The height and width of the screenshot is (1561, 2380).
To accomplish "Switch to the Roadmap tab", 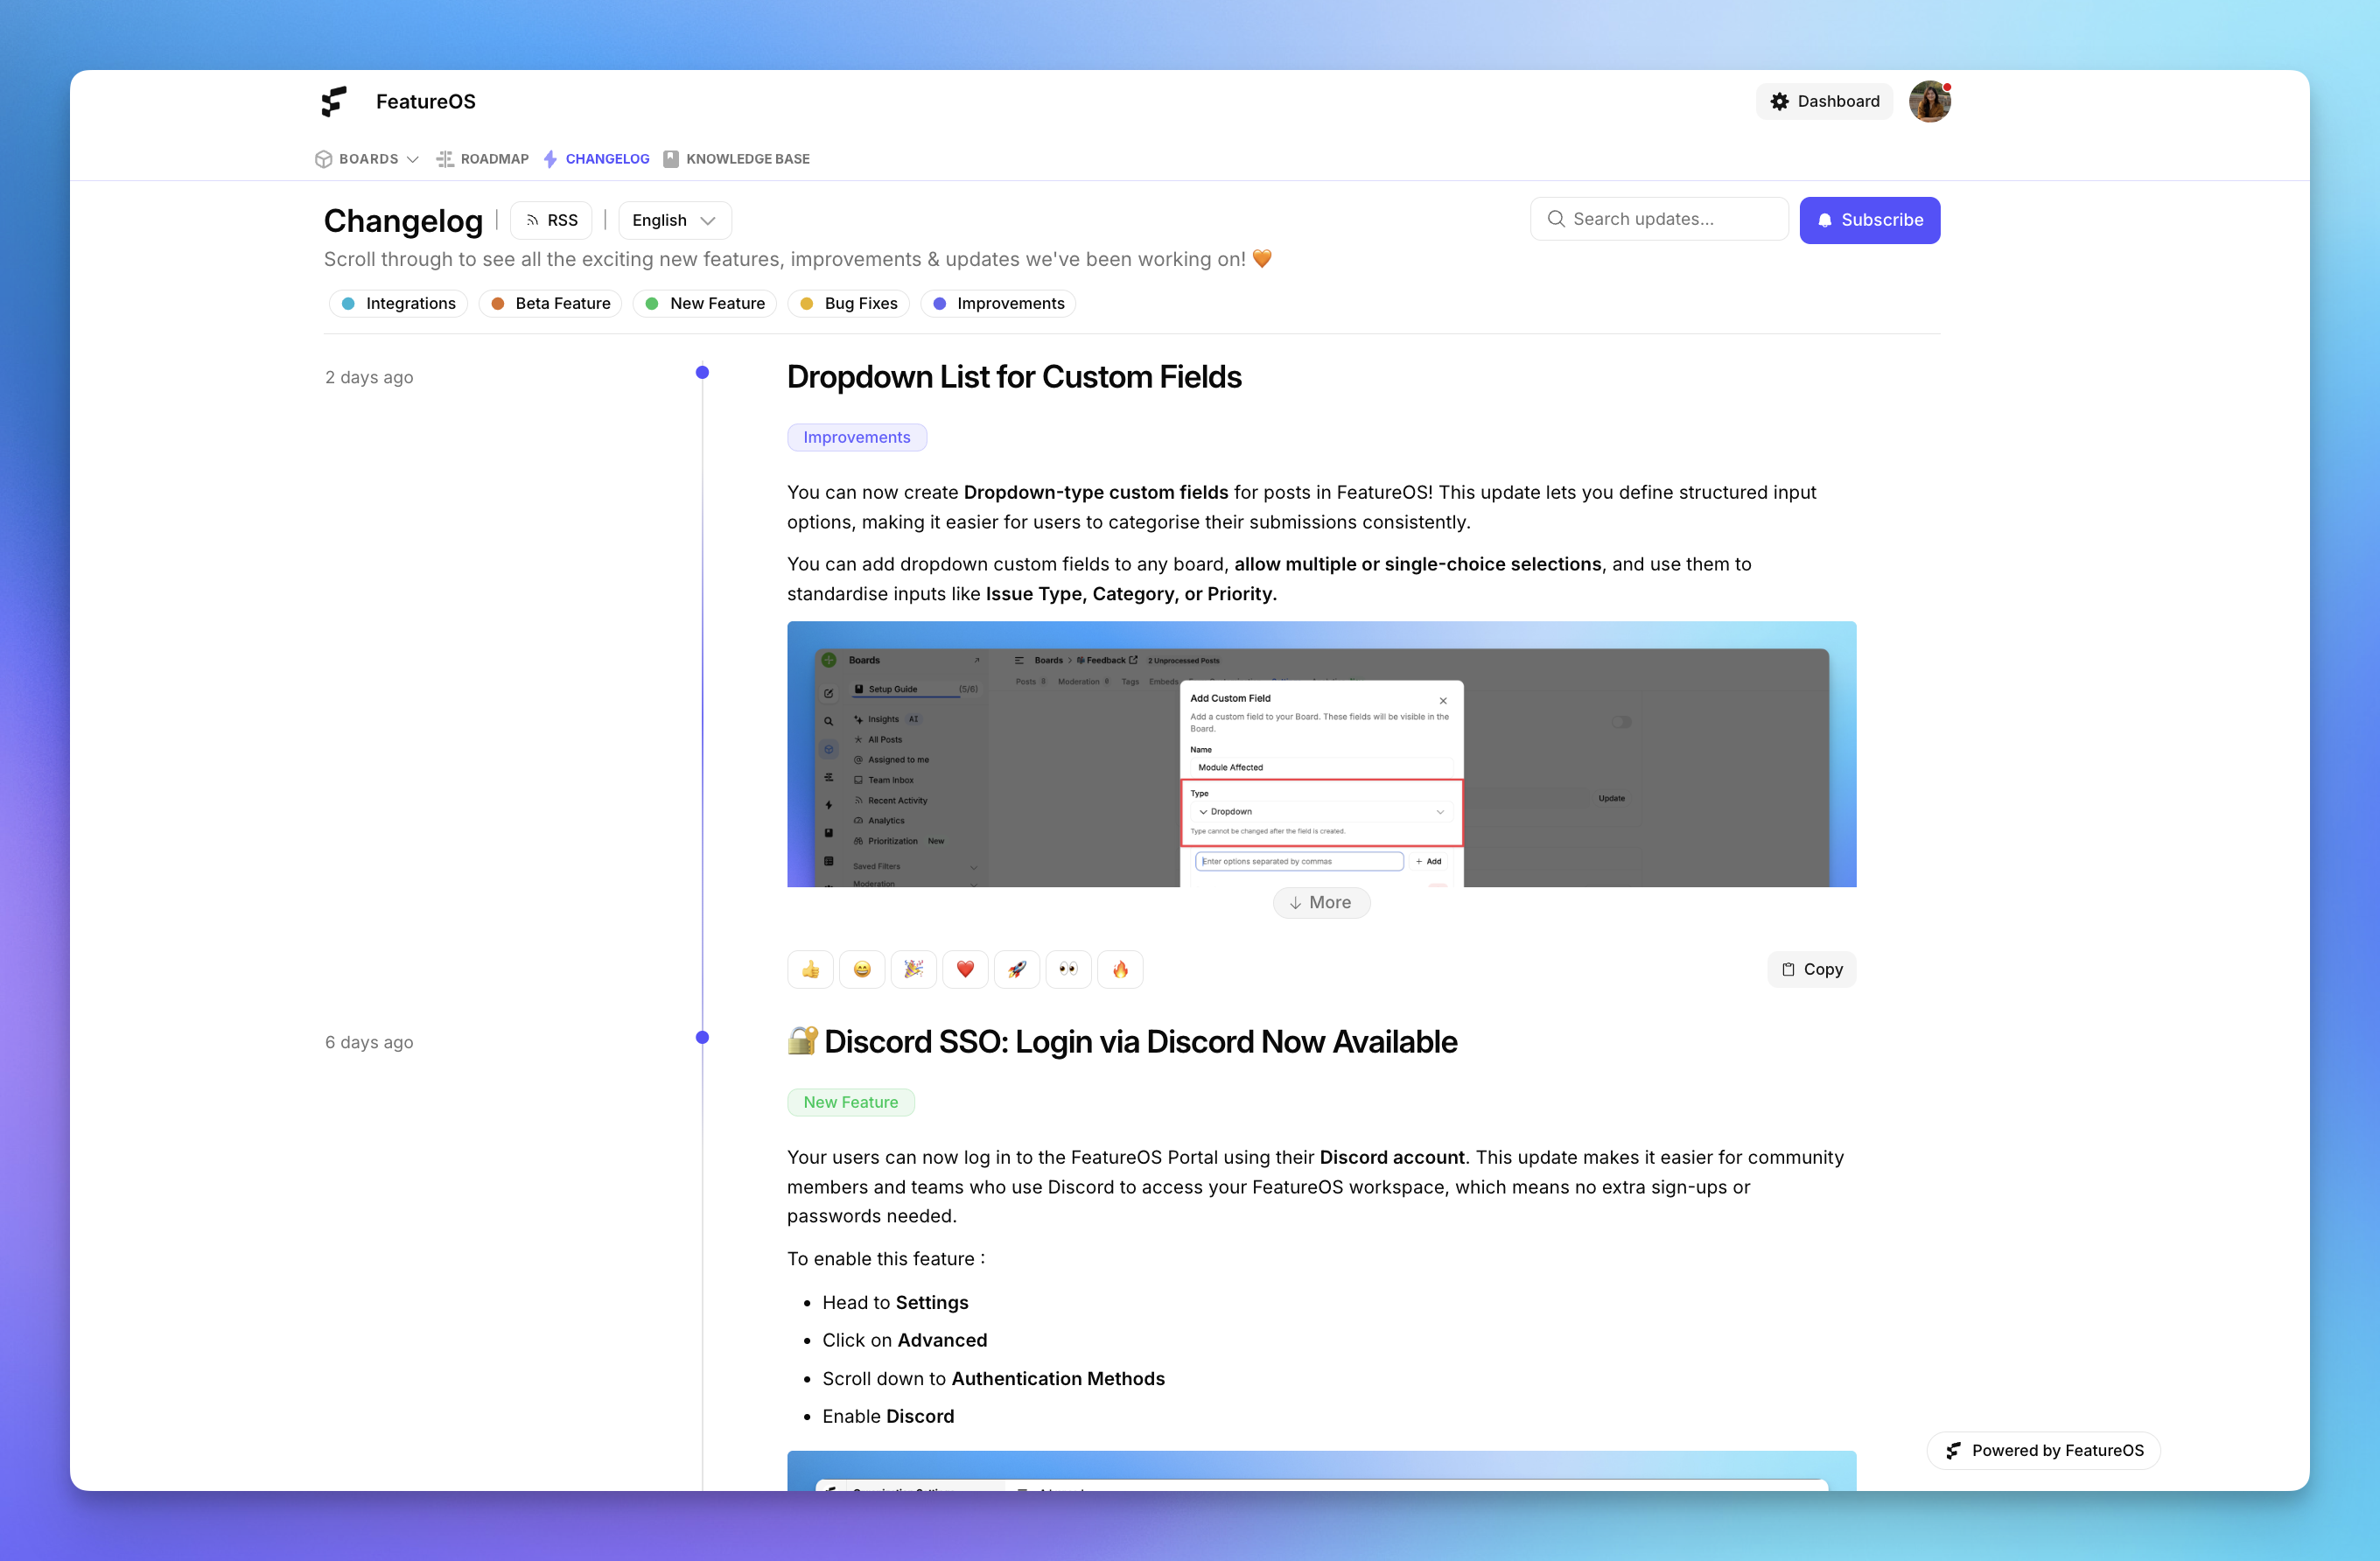I will 482,158.
